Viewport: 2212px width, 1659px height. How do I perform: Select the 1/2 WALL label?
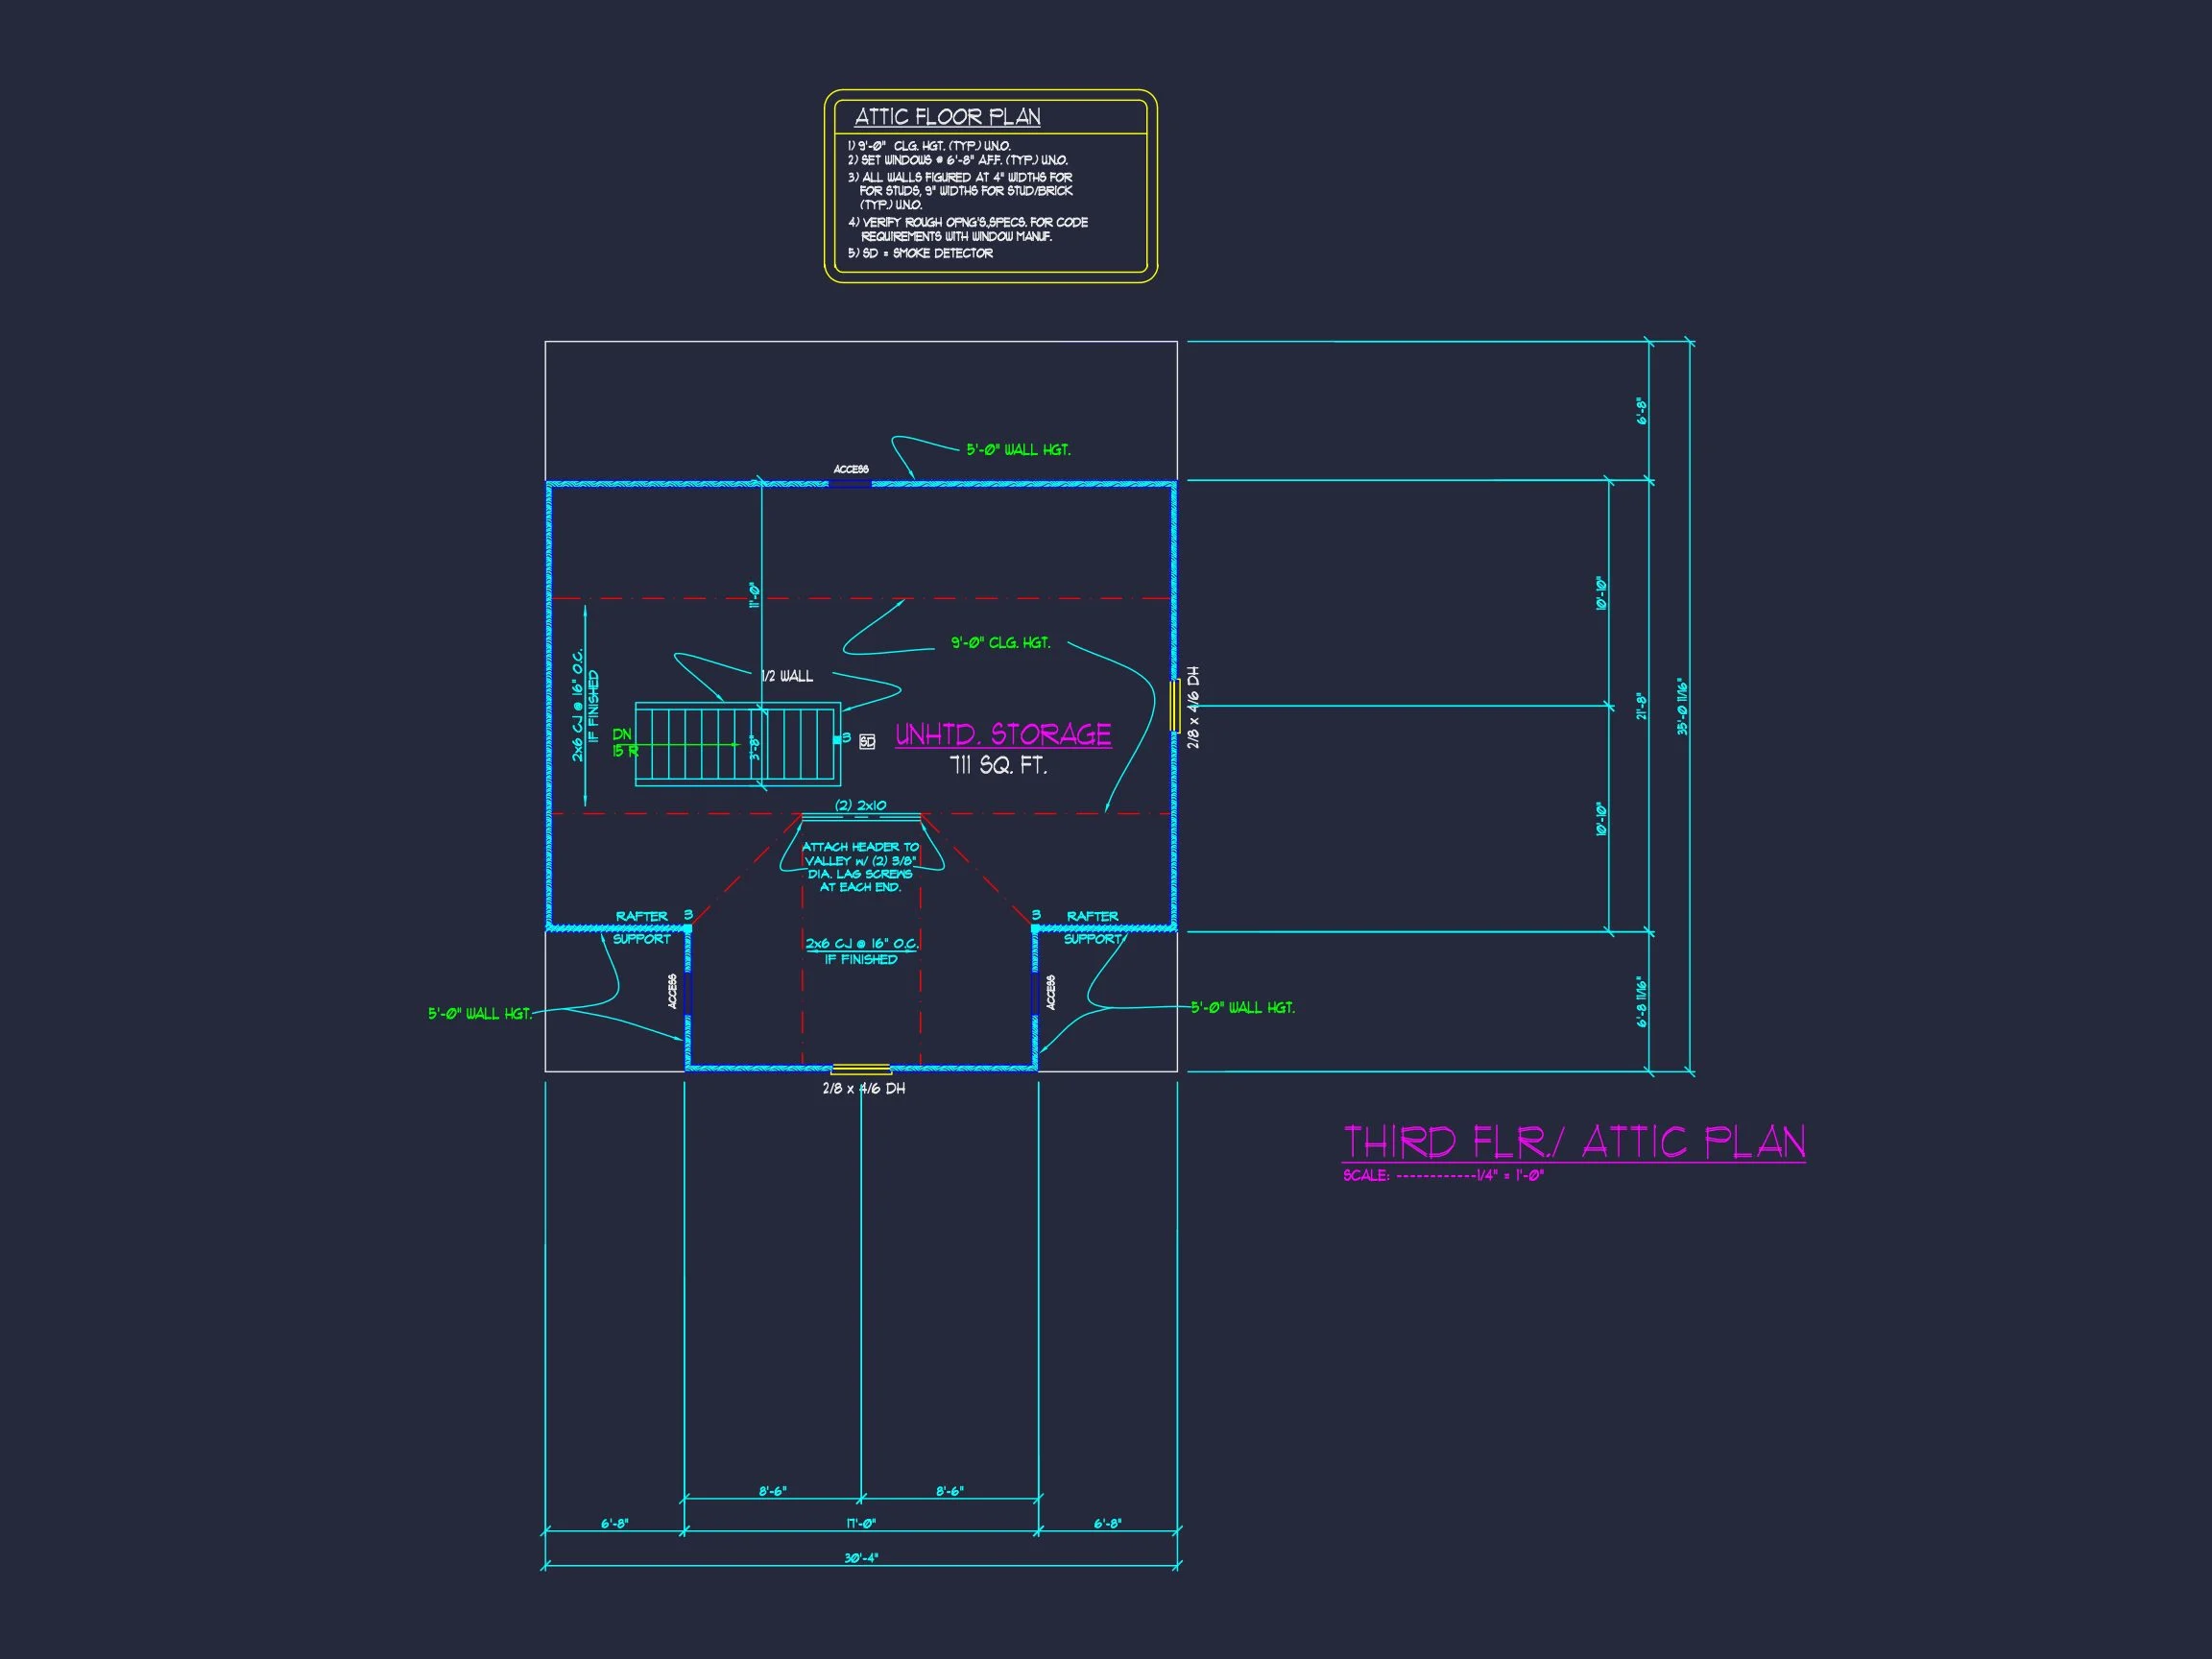click(x=787, y=677)
